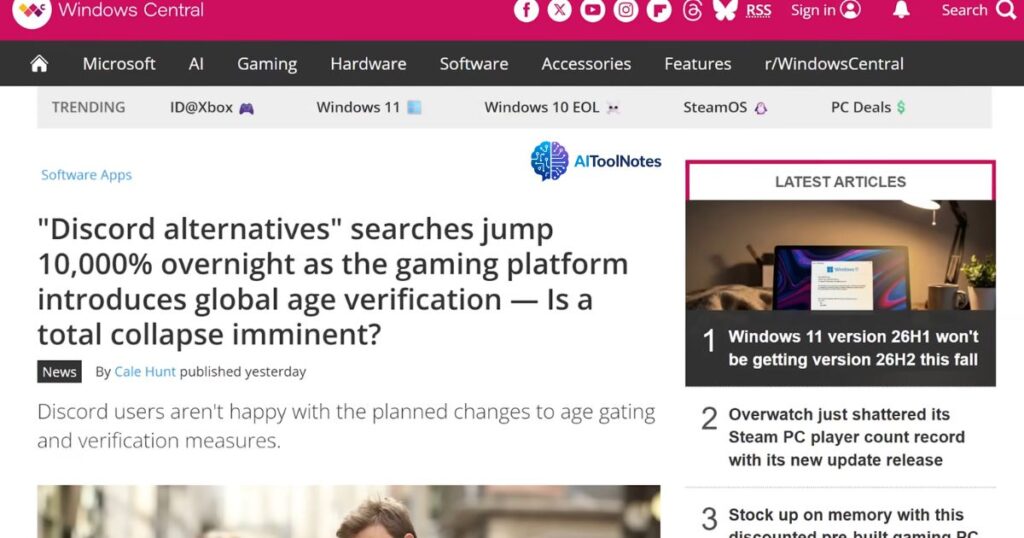
Task: Open the Gaming navigation menu
Action: pyautogui.click(x=267, y=63)
